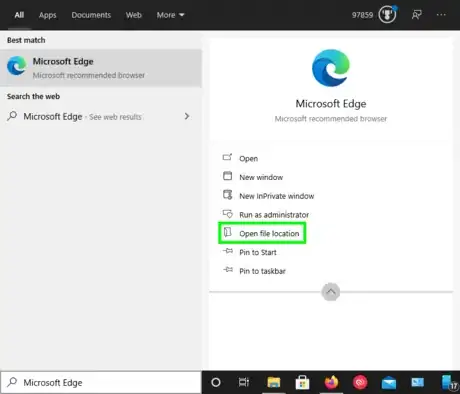Viewport: 460px width, 394px height.
Task: Click recommended browser subtitle in preview pane
Action: (x=331, y=119)
